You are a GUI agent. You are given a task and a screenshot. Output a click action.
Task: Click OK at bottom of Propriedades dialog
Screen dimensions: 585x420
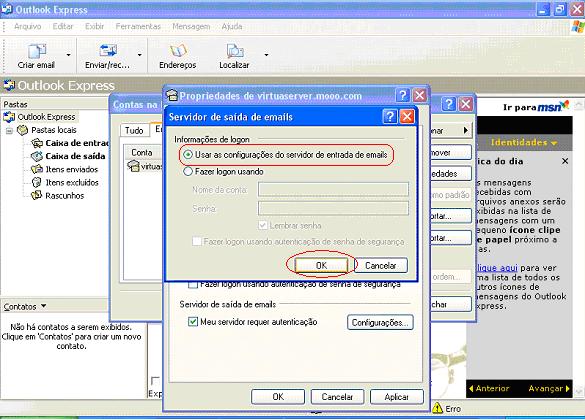(x=278, y=397)
